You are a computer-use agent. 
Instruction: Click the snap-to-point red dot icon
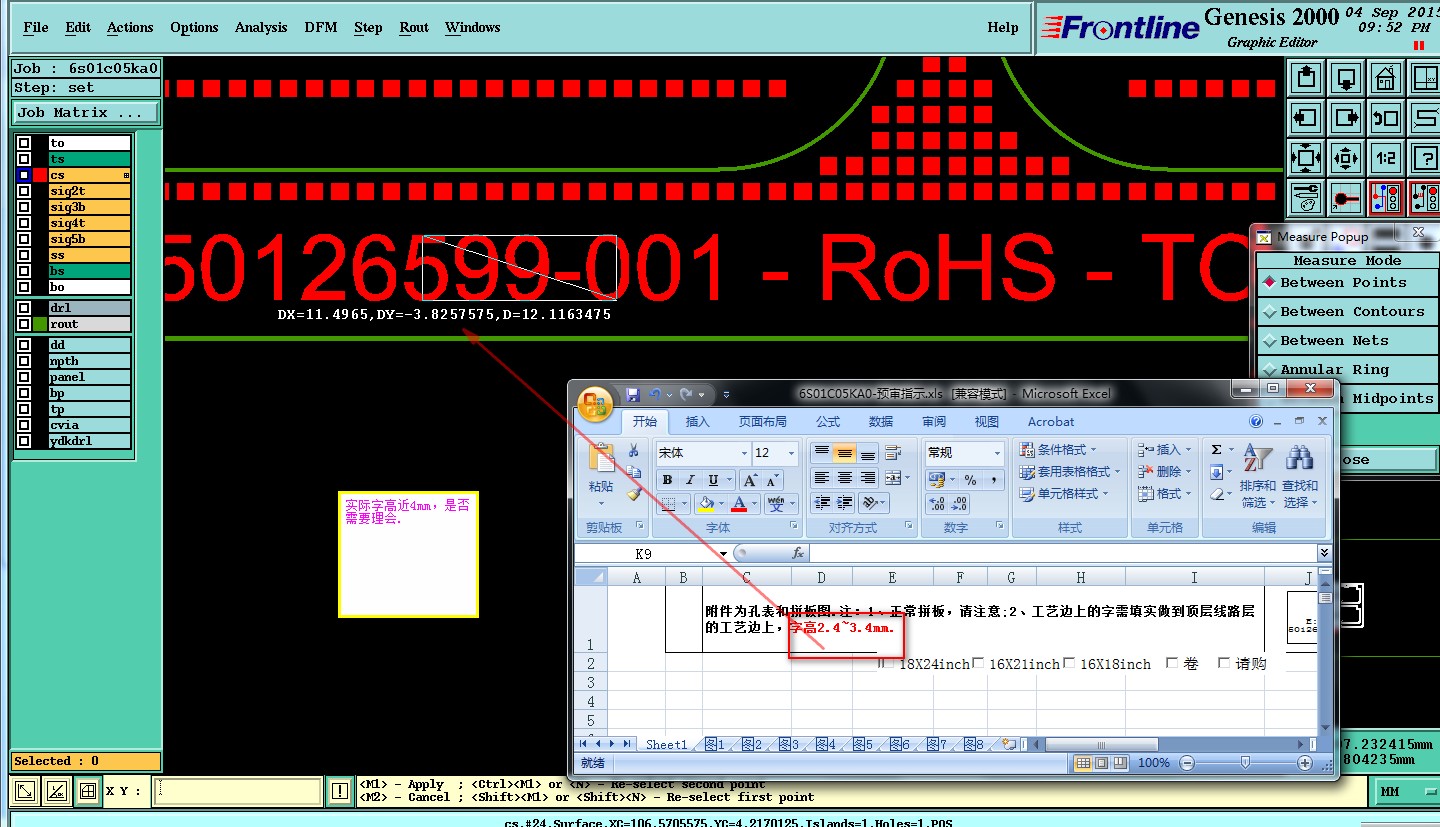click(x=1346, y=197)
